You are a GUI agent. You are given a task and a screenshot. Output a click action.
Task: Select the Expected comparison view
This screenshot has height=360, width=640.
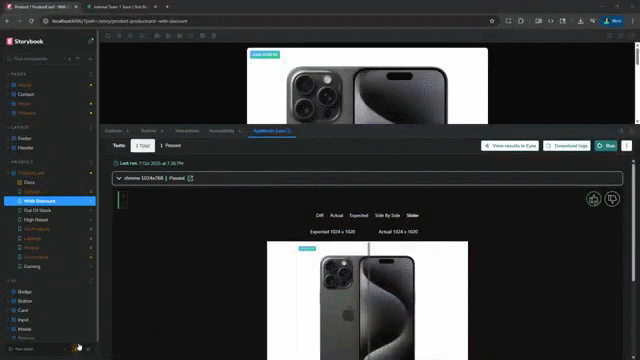tap(358, 216)
